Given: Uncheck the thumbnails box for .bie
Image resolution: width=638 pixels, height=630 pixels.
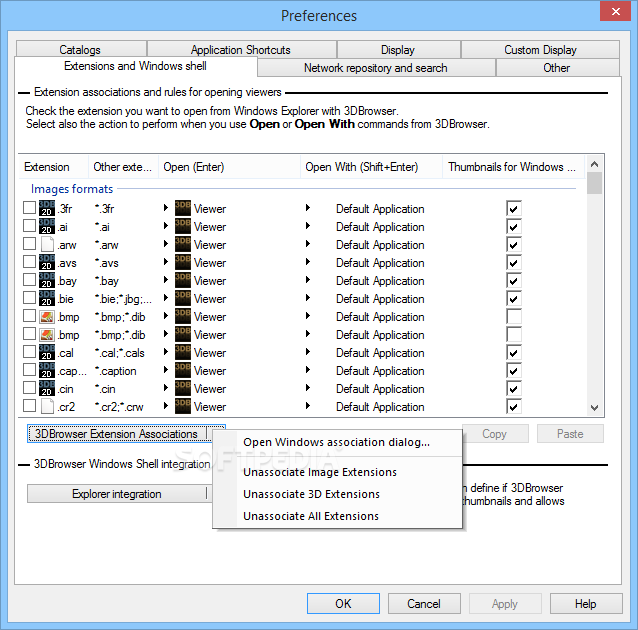Looking at the screenshot, I should [x=513, y=298].
